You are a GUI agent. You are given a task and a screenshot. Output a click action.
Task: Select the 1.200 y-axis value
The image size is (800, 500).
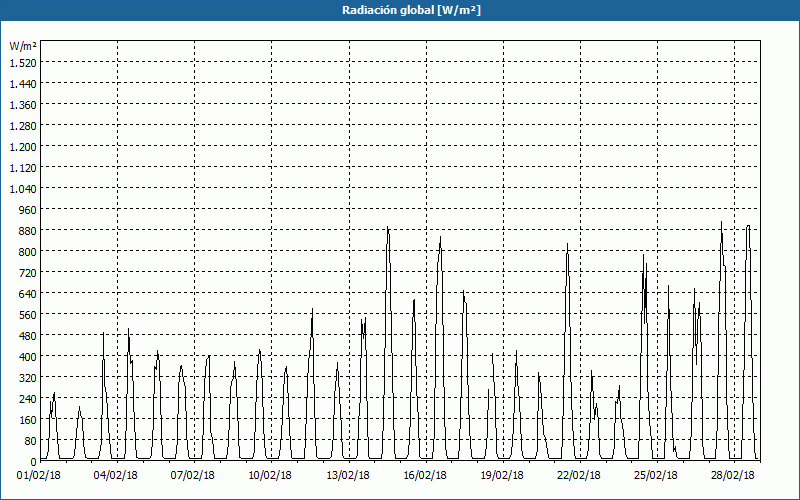23,146
